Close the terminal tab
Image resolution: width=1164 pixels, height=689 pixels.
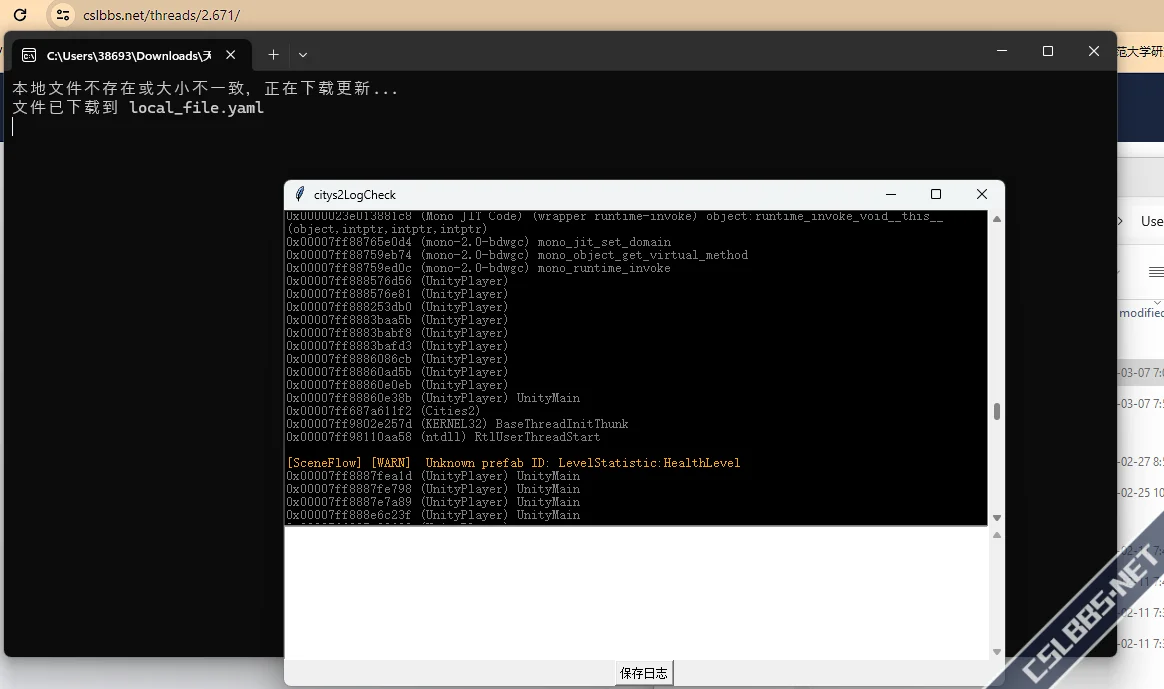(231, 55)
